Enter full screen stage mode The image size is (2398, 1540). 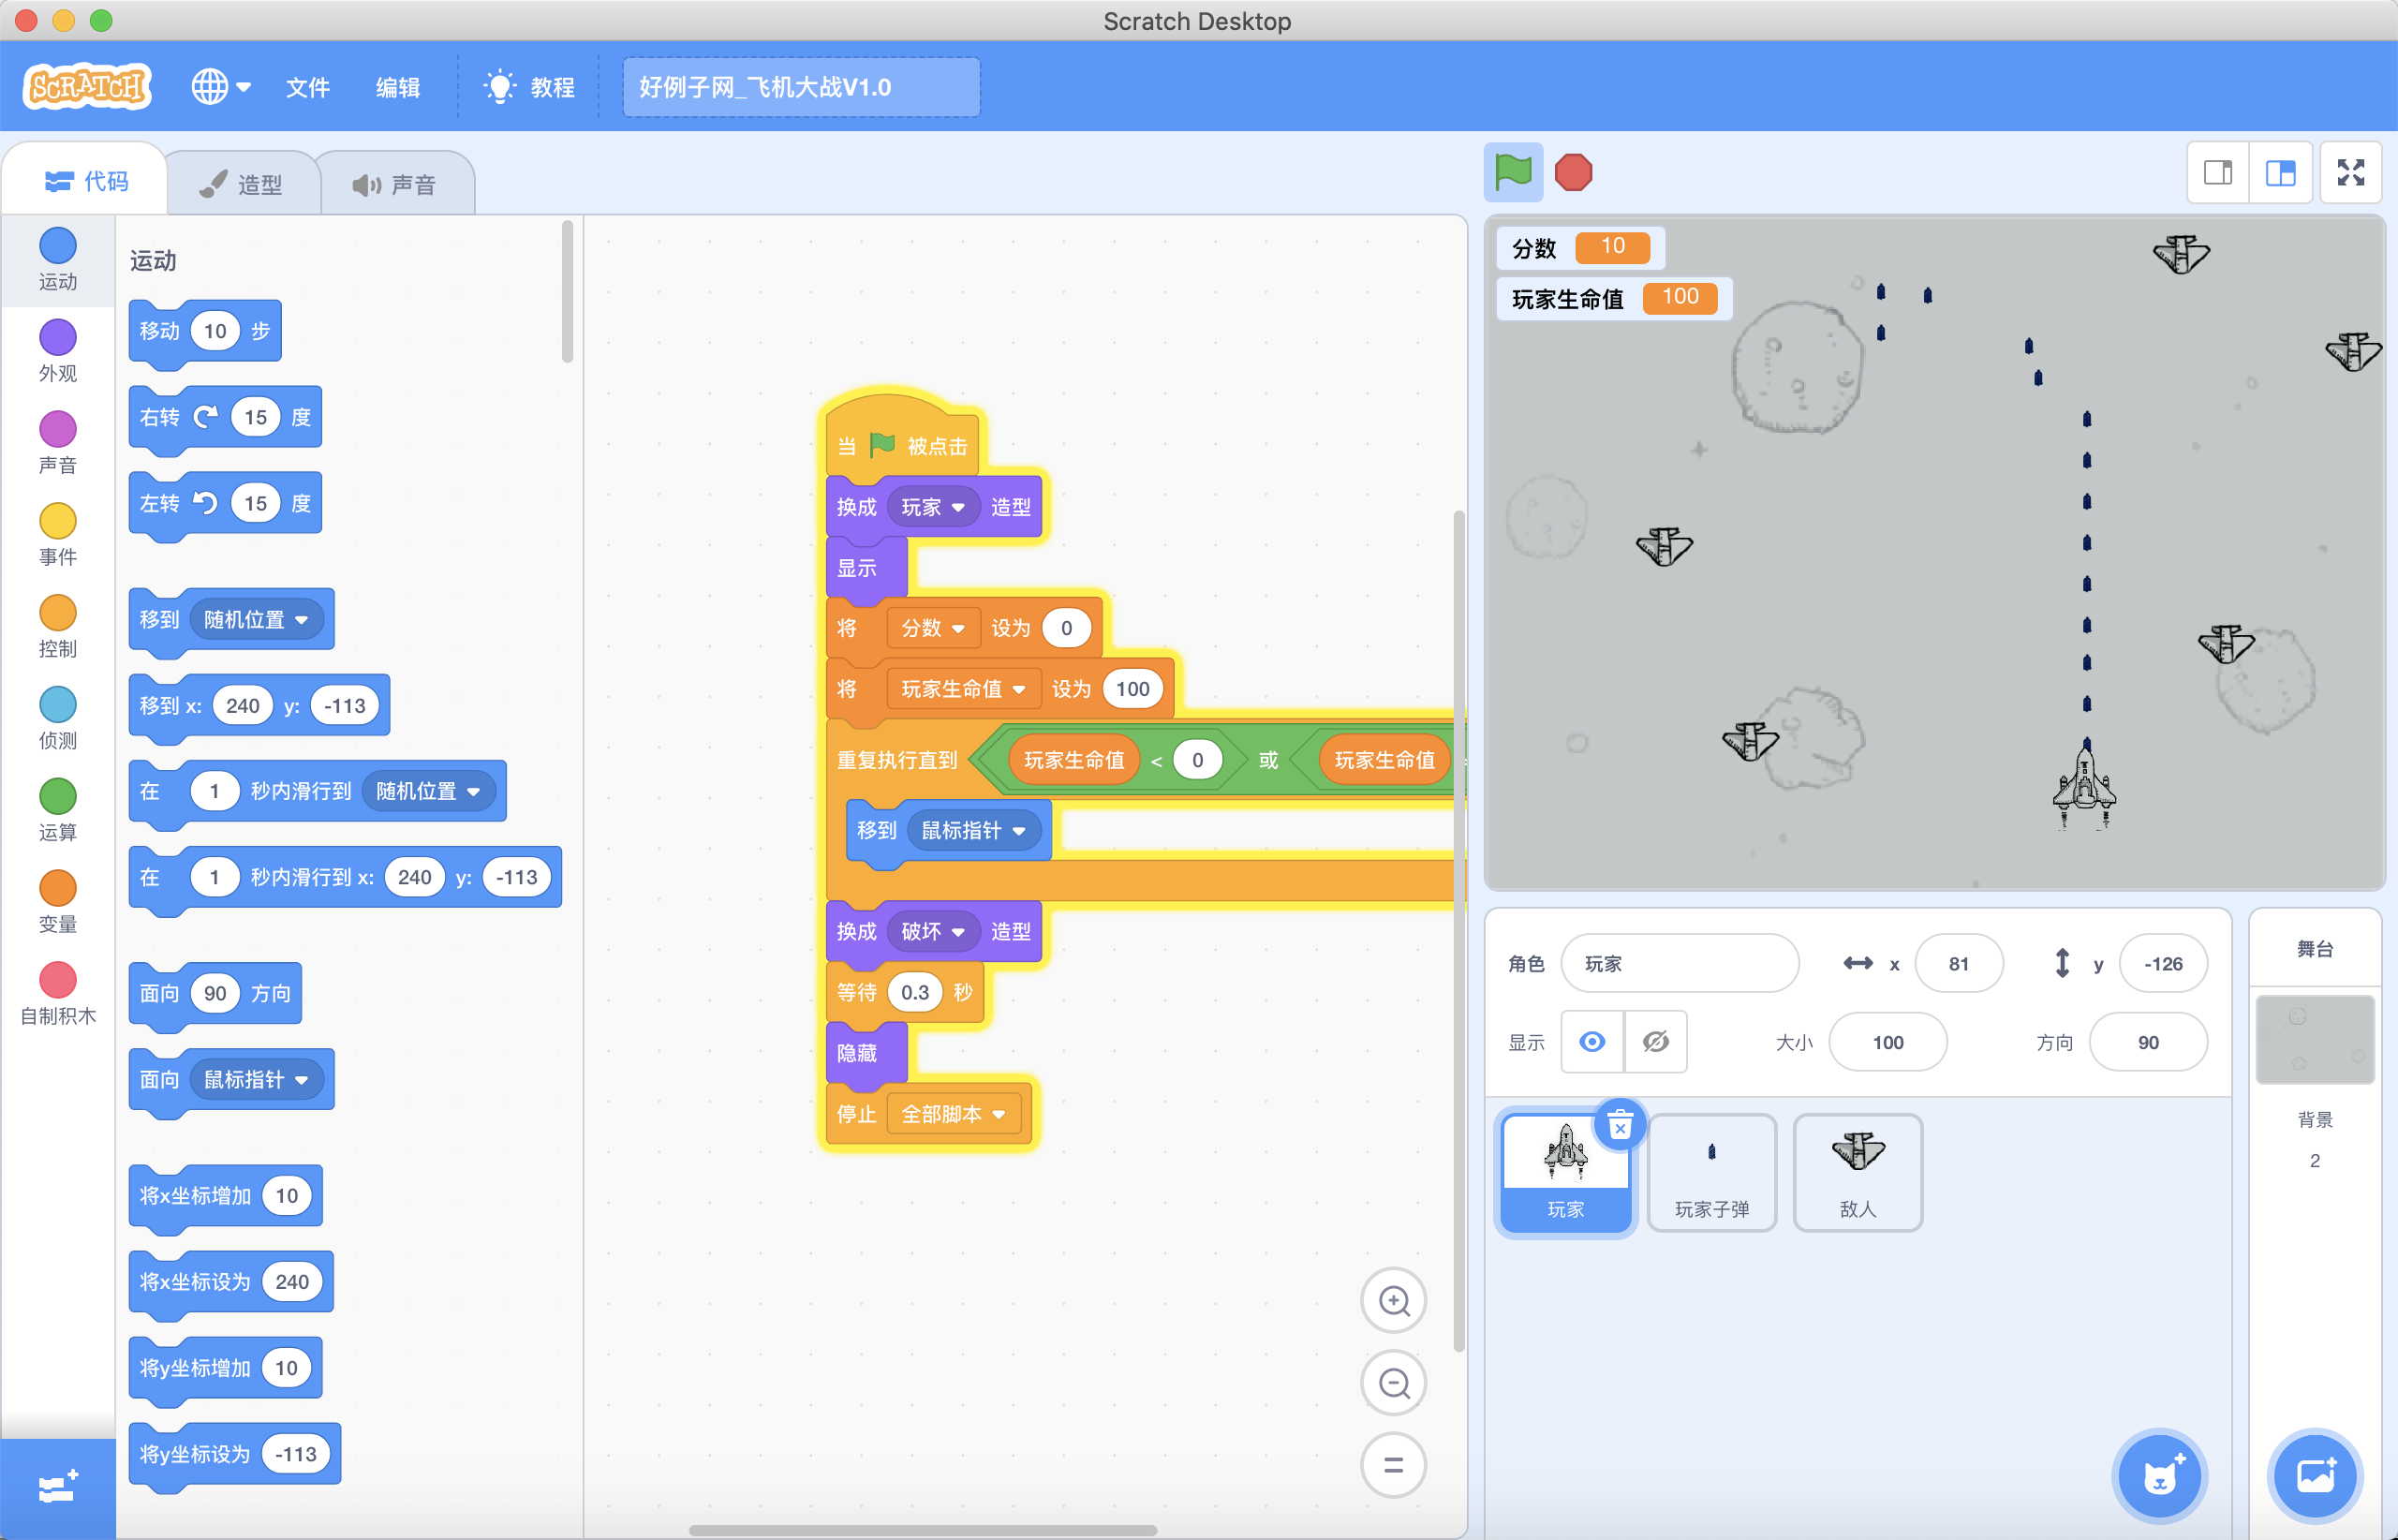tap(2351, 173)
